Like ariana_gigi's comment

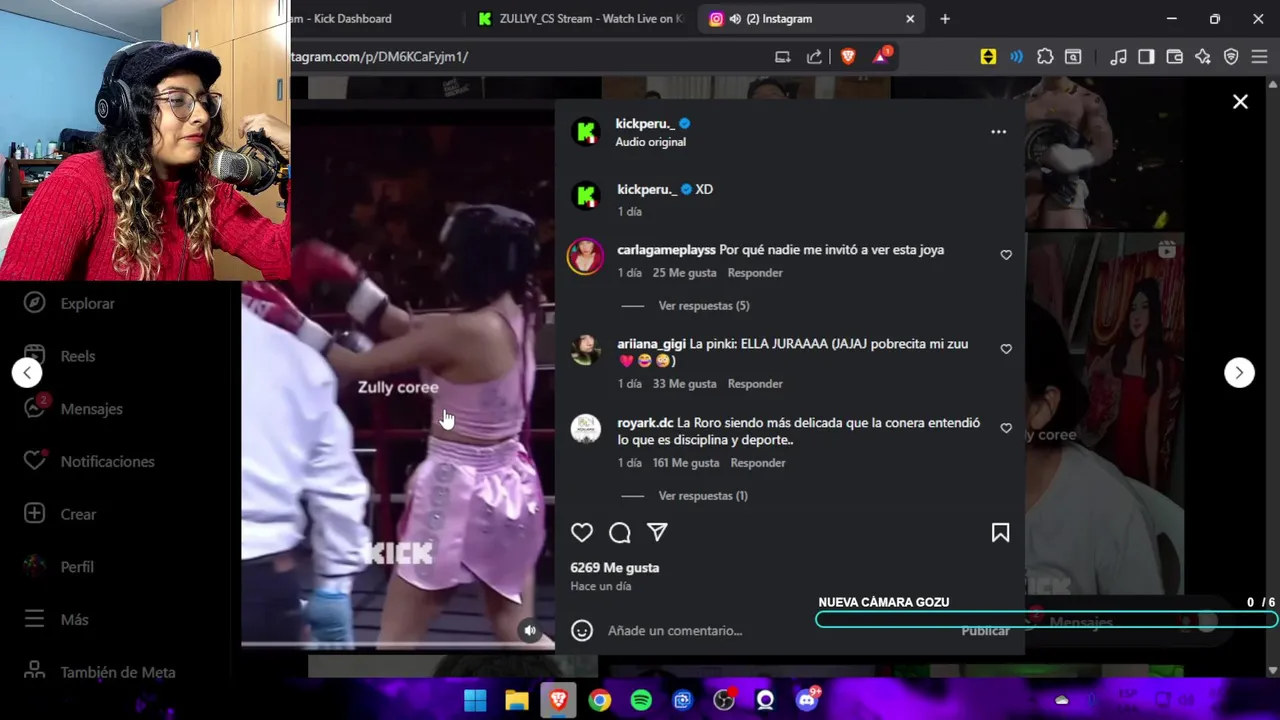(x=1006, y=349)
